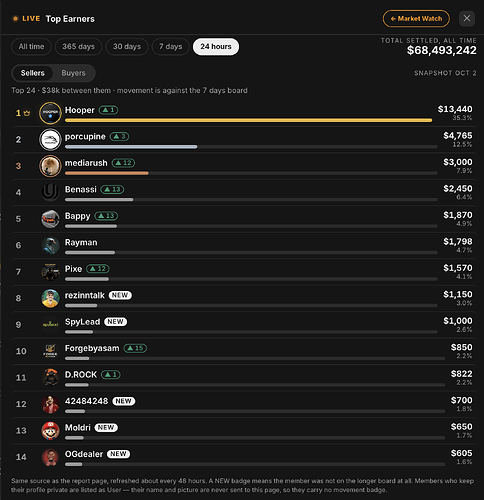Click D.ROCK's up 1 movement badge
This screenshot has height=500, width=484.
pyautogui.click(x=111, y=375)
